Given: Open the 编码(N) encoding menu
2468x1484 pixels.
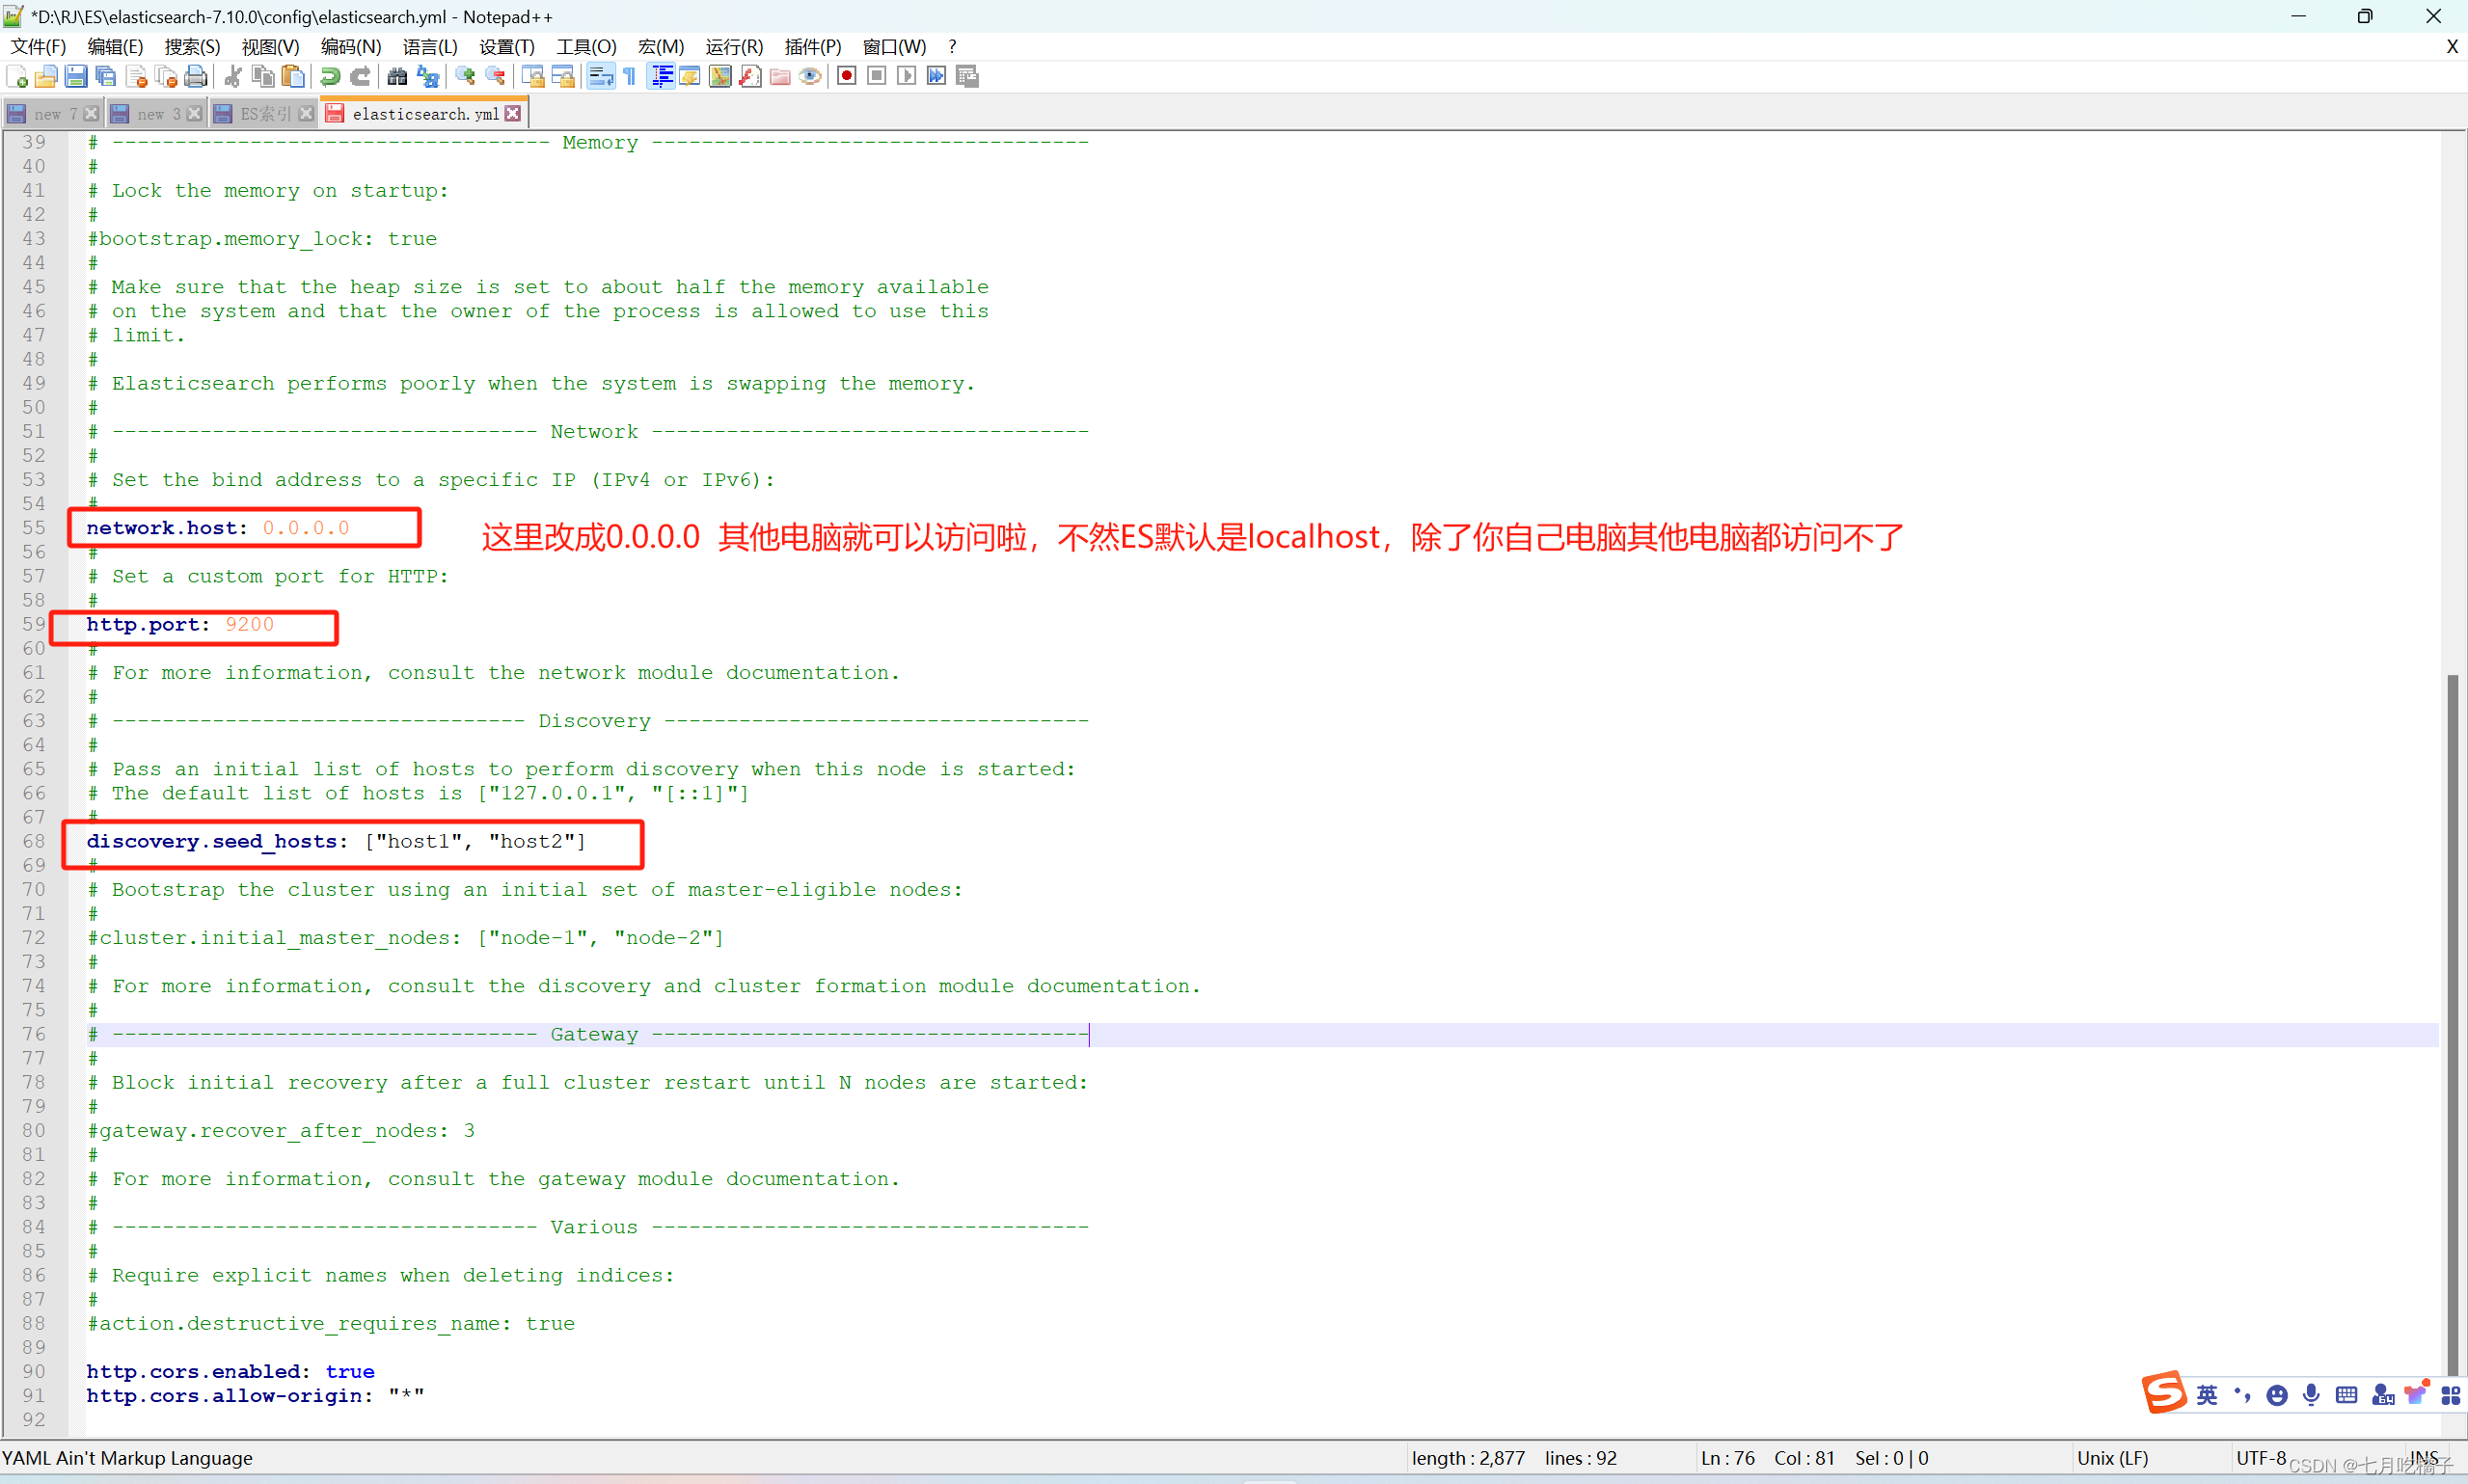Looking at the screenshot, I should [350, 46].
